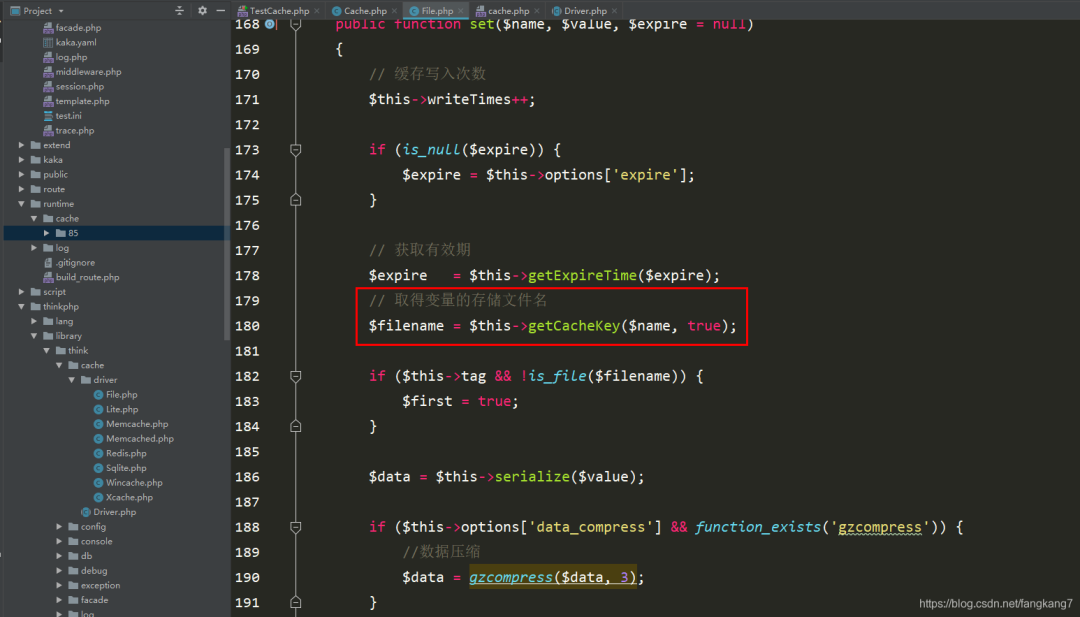Click line number 180 in gutter
This screenshot has height=617, width=1080.
247,326
